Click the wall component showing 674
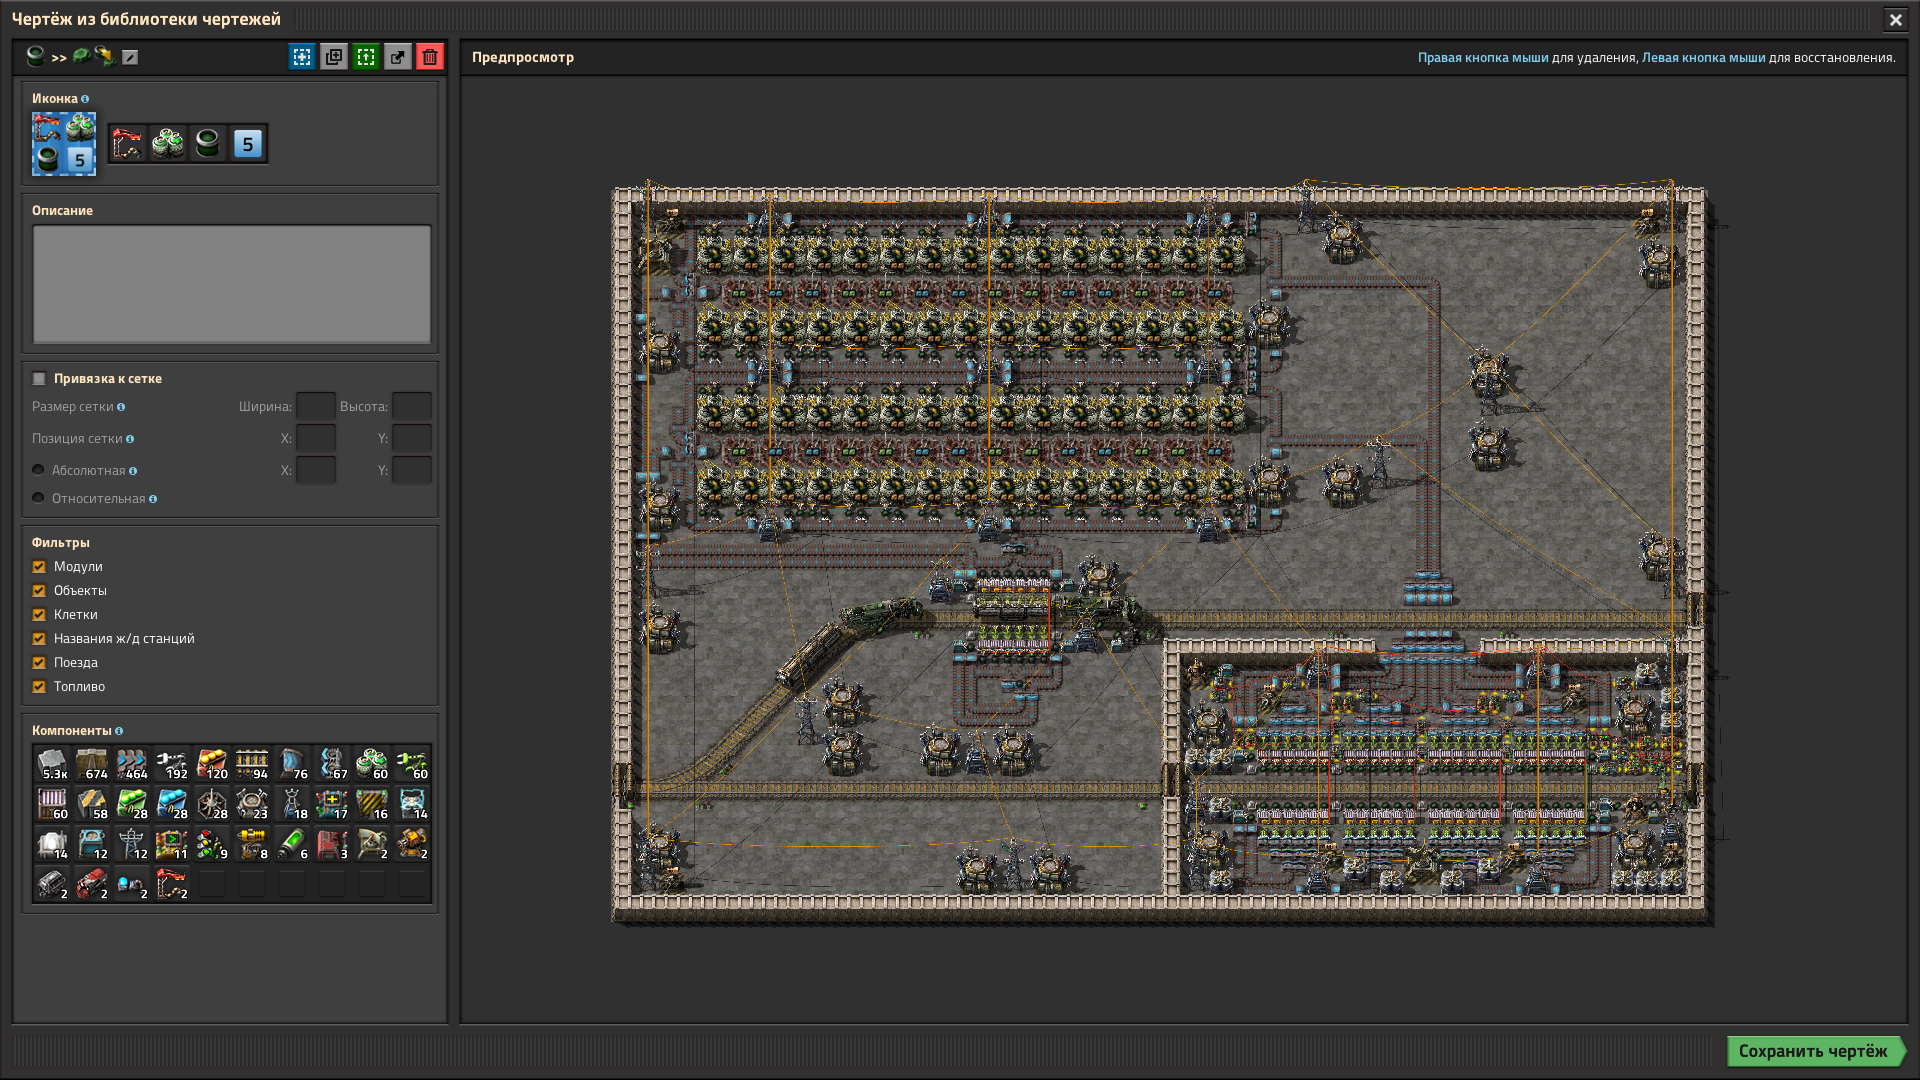The image size is (1920, 1080). click(x=92, y=764)
